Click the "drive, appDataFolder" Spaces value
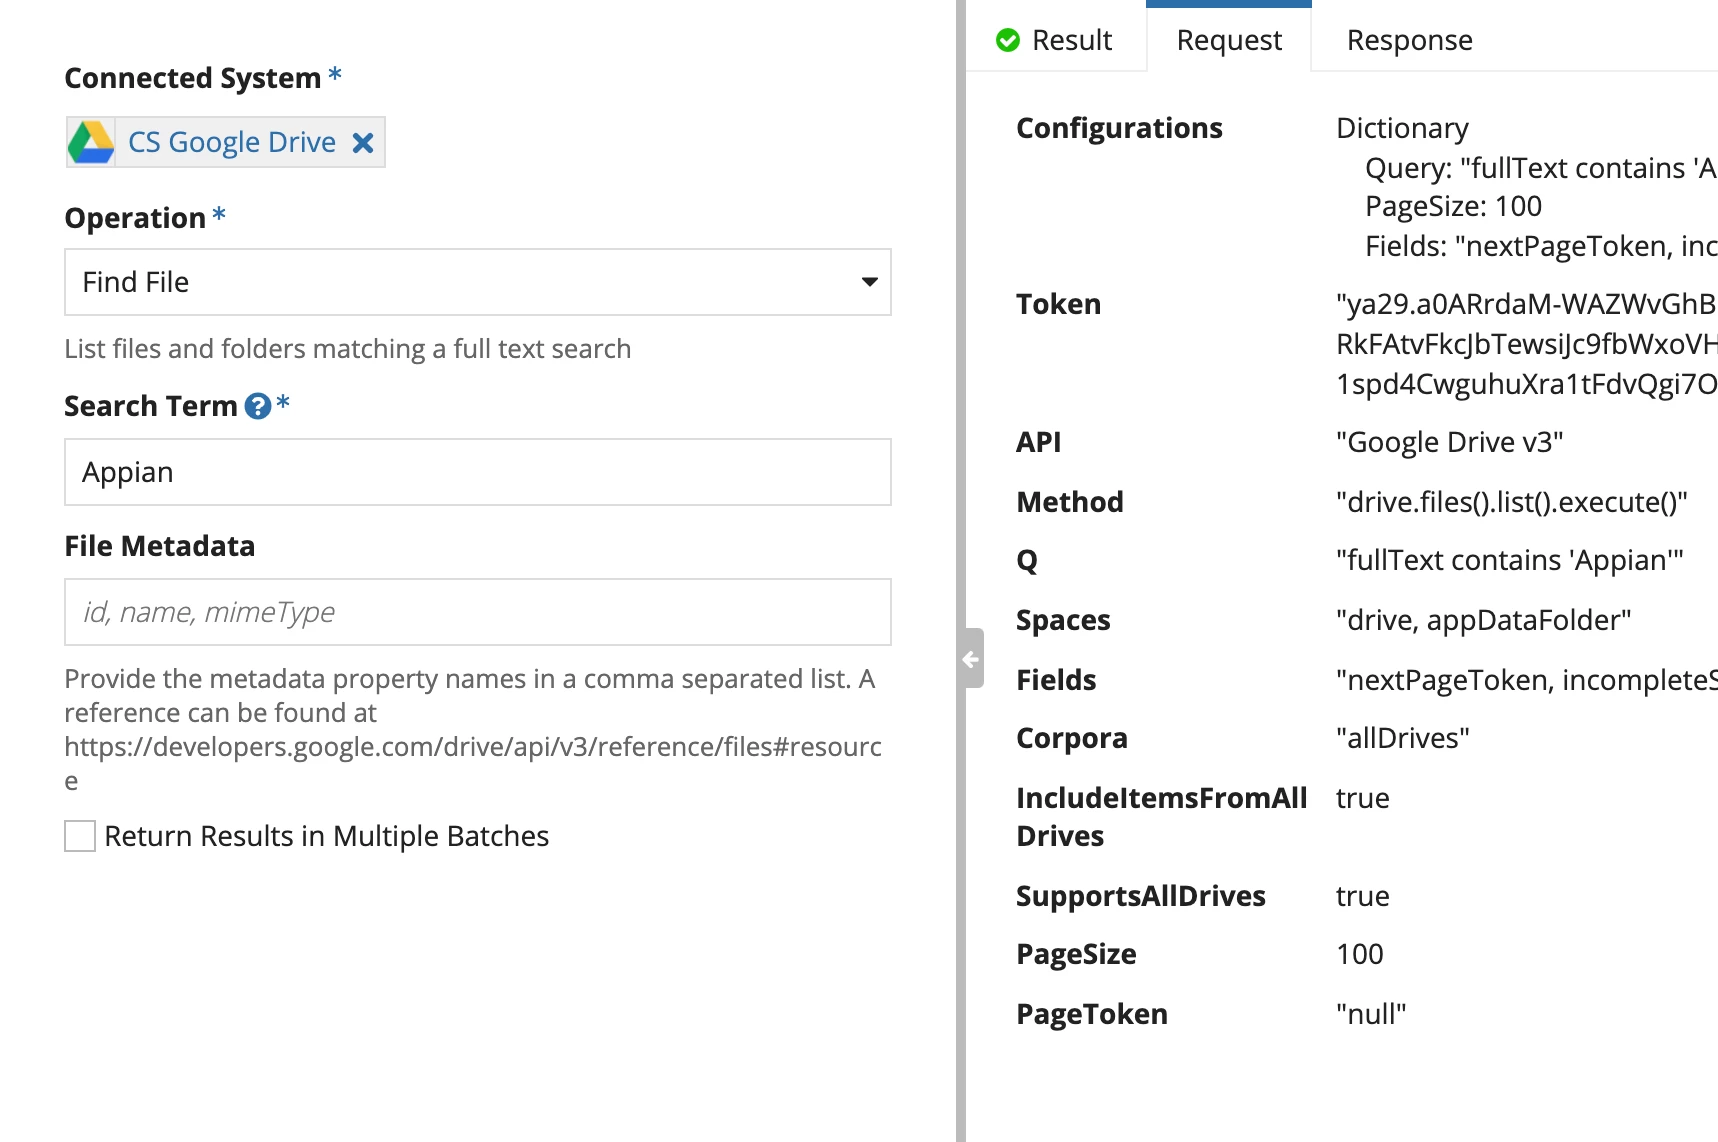Image resolution: width=1718 pixels, height=1142 pixels. point(1483,620)
